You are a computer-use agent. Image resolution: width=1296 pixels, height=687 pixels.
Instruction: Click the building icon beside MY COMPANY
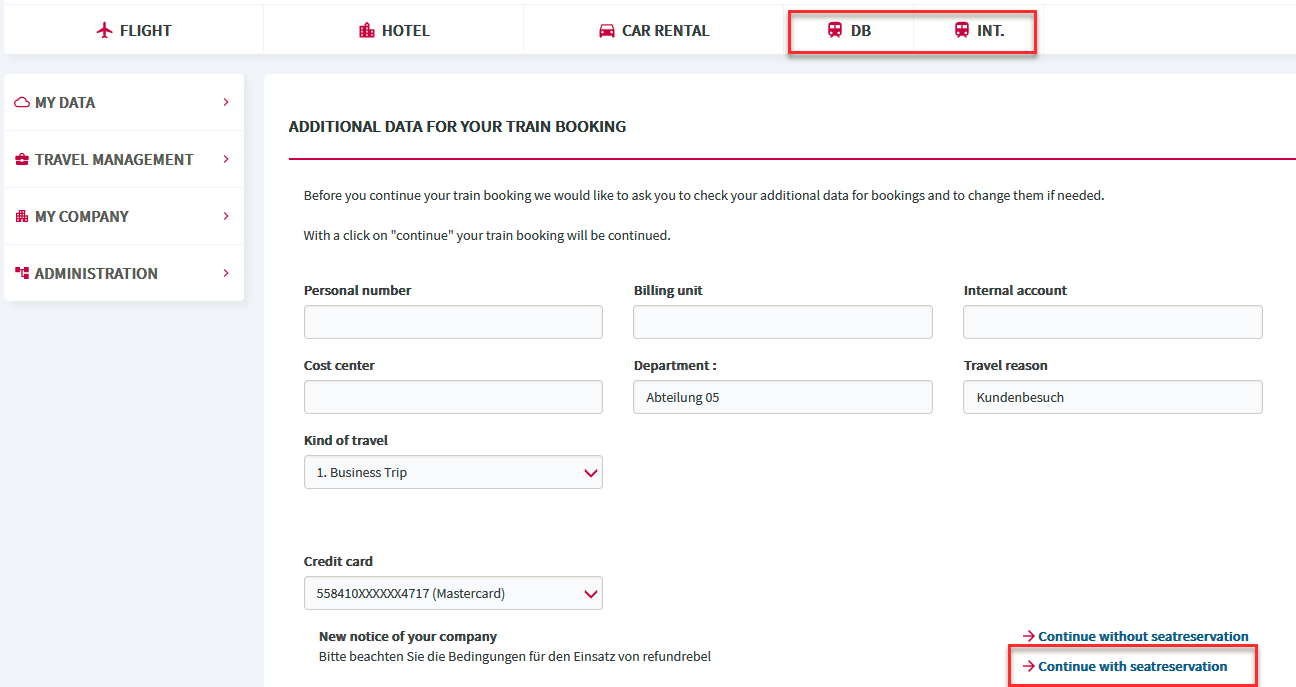[x=22, y=216]
